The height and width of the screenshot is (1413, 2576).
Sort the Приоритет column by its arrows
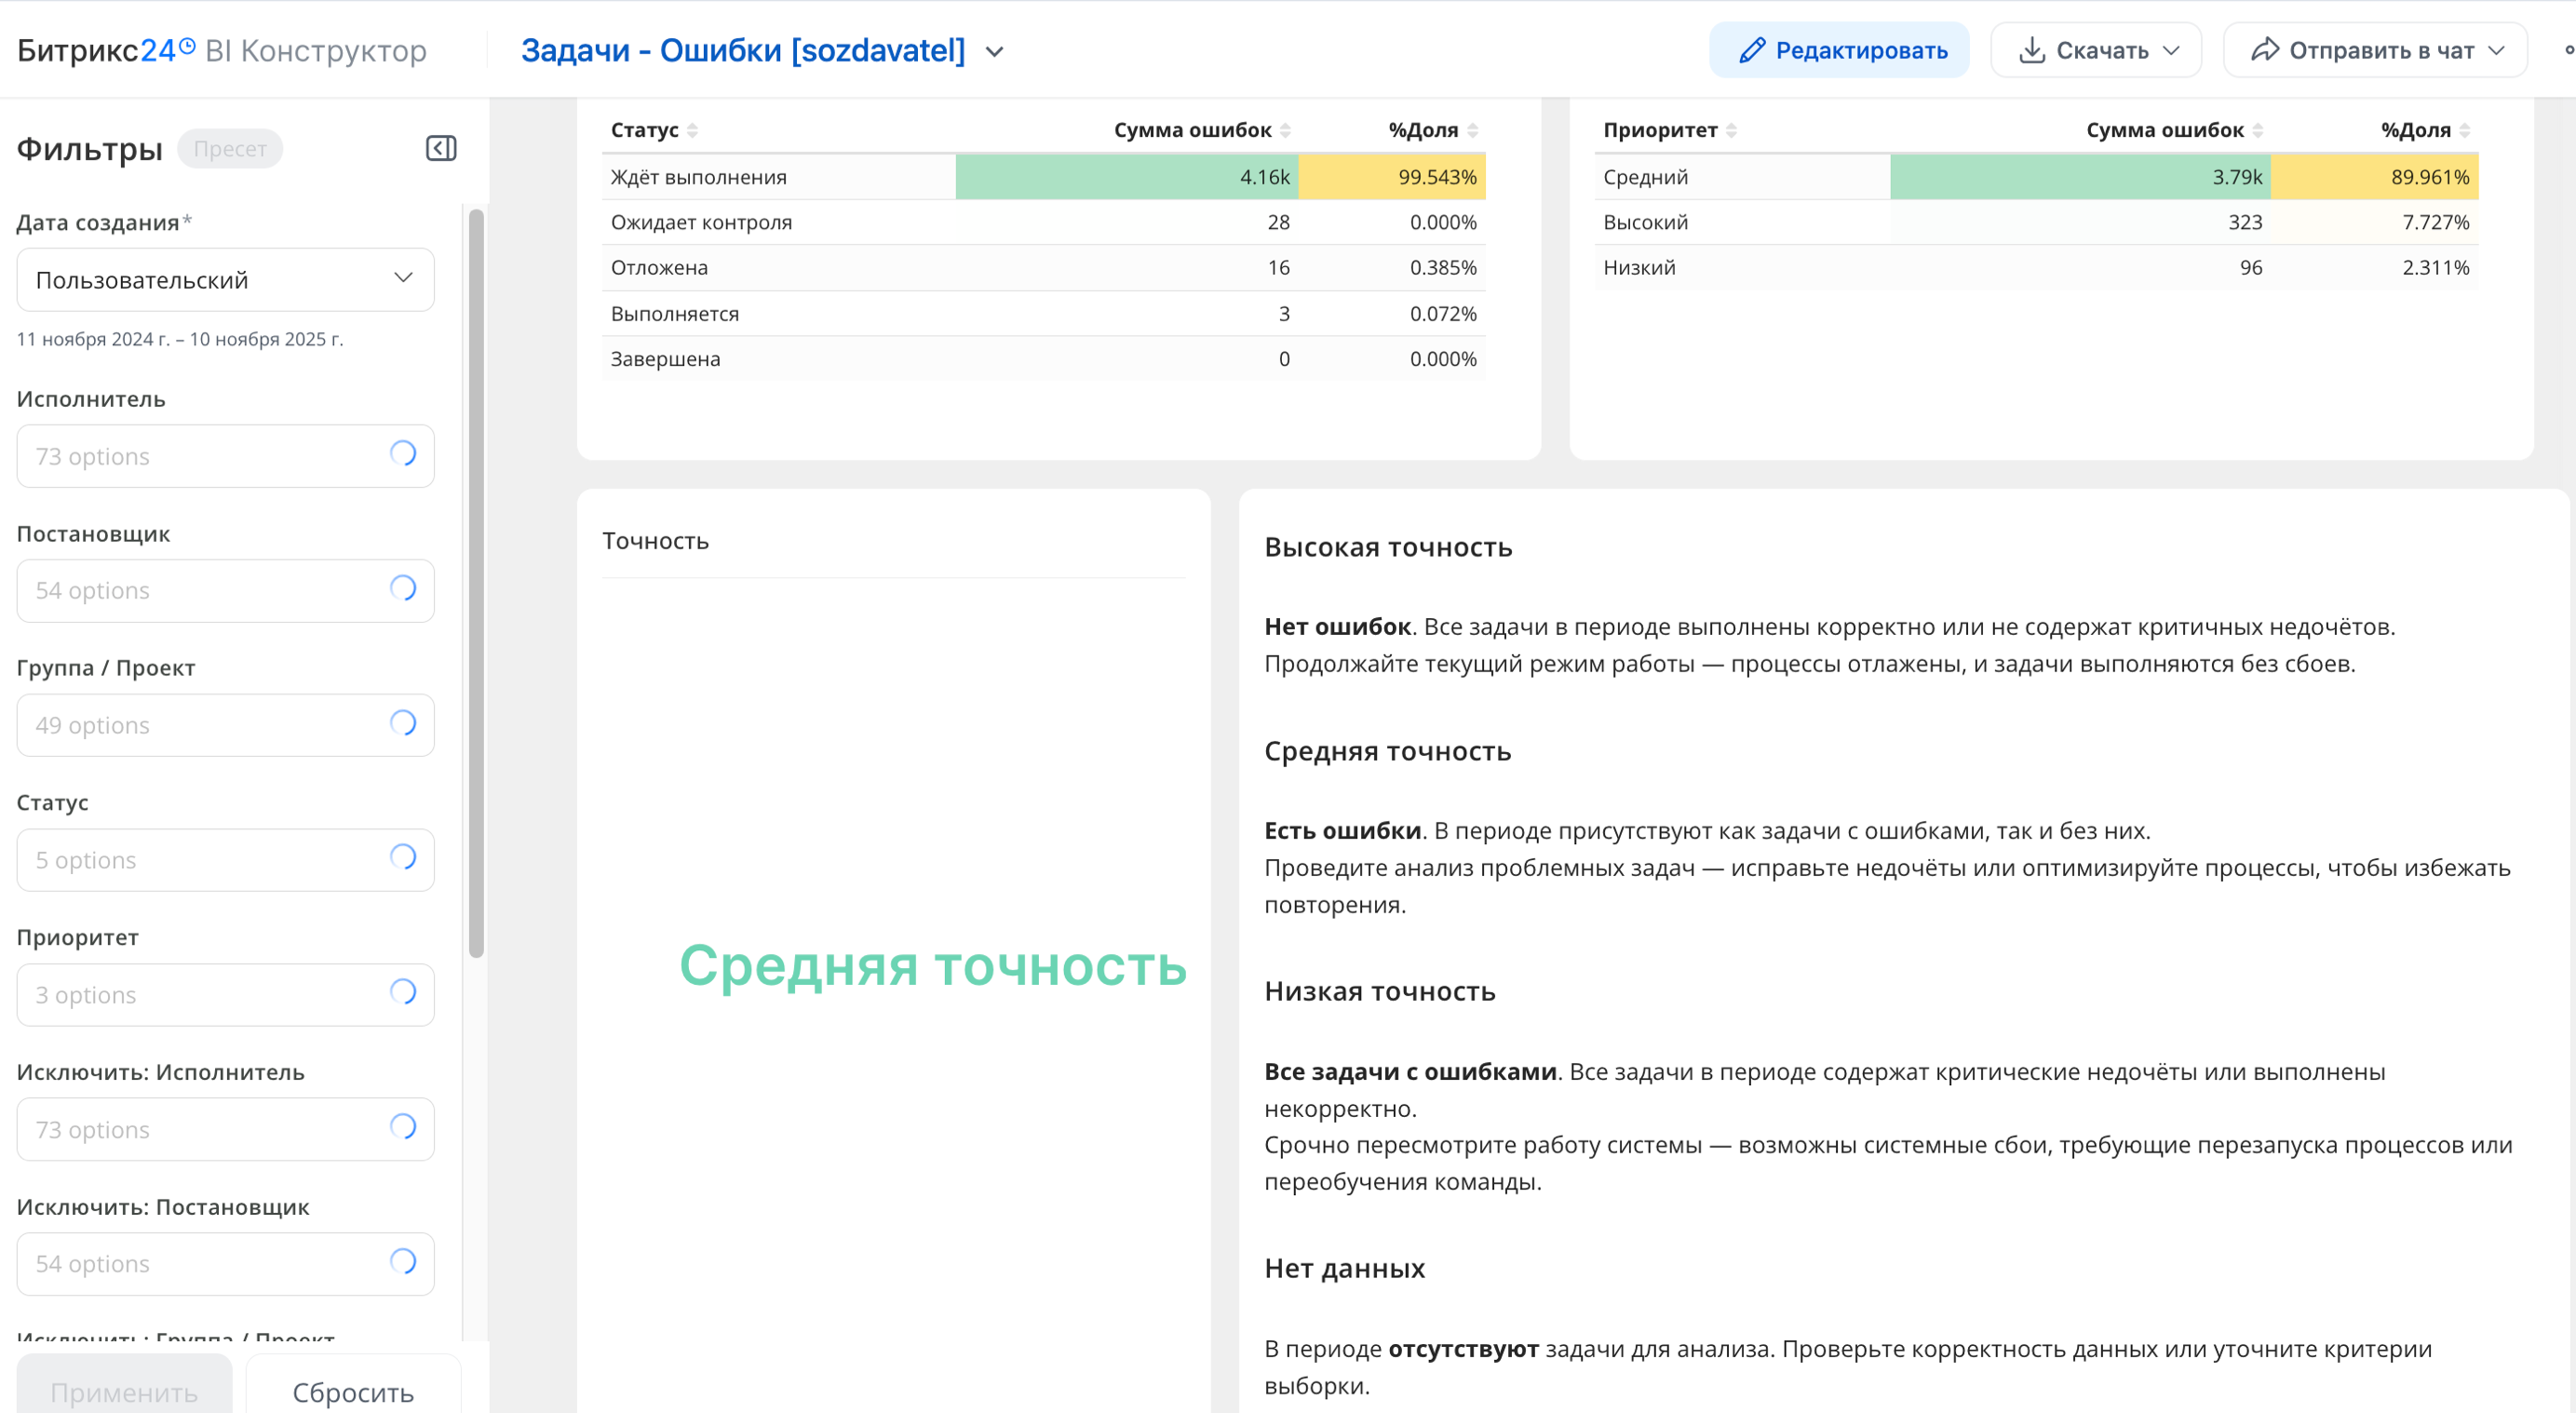1731,130
